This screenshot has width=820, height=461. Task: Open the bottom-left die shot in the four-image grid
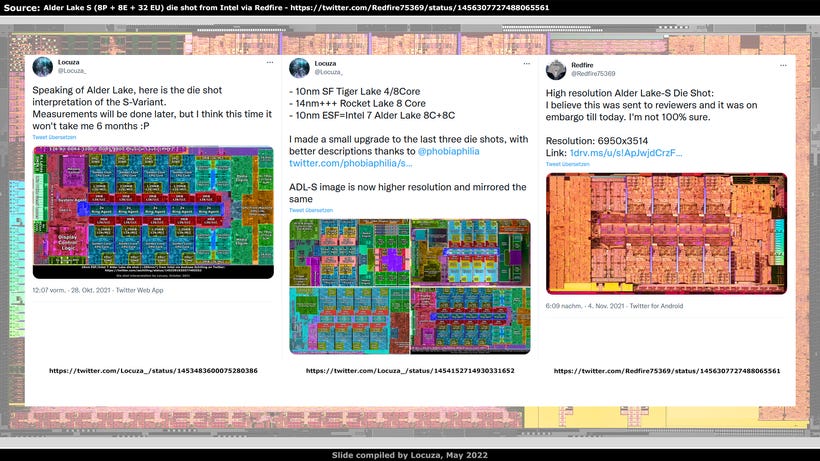pyautogui.click(x=349, y=320)
